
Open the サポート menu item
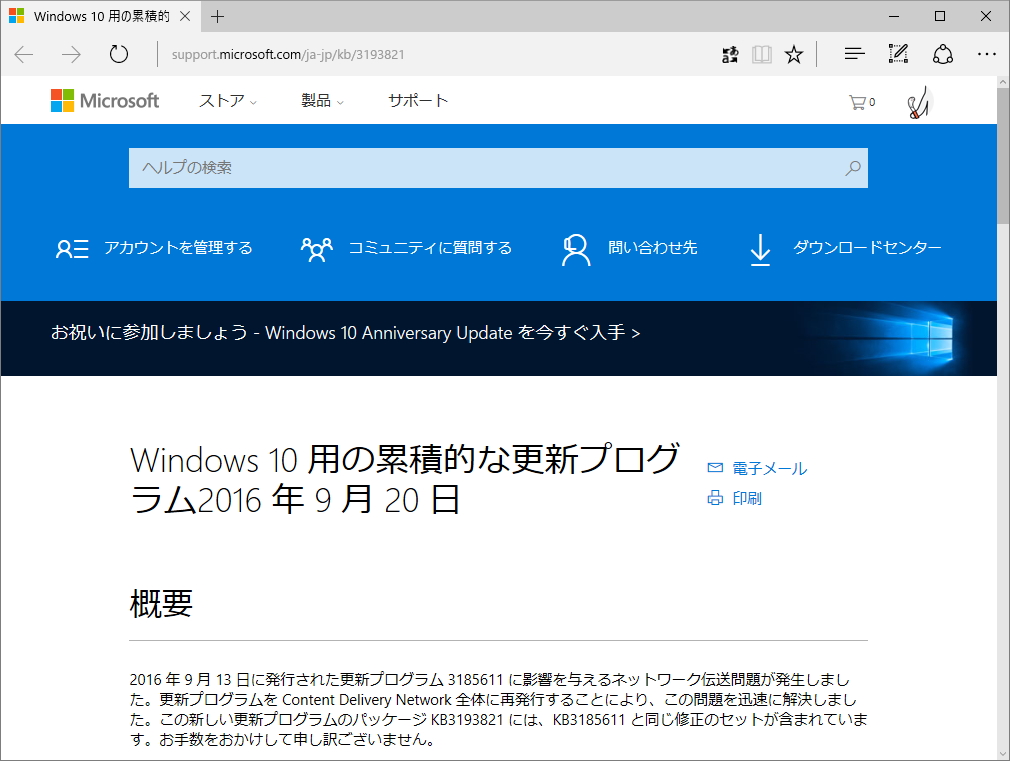coord(417,101)
